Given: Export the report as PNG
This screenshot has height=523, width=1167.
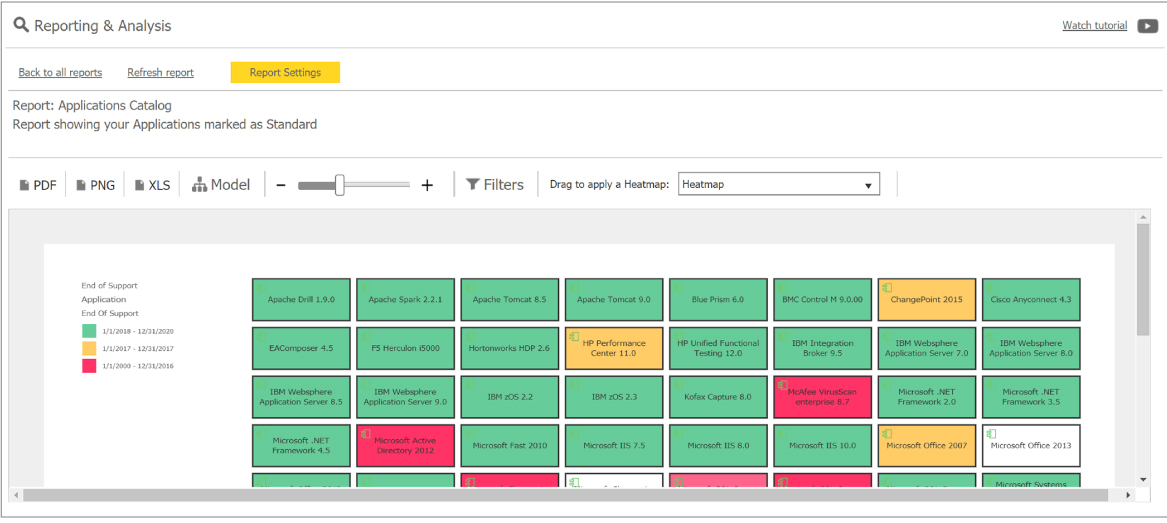Looking at the screenshot, I should point(95,185).
